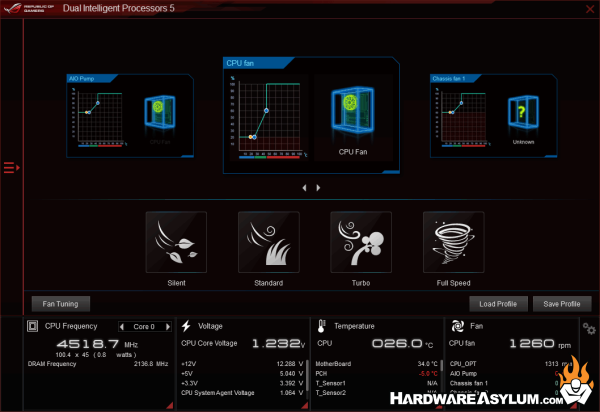The image size is (600, 412).
Task: Click the Chassis fan 1 list row
Action: click(x=504, y=383)
